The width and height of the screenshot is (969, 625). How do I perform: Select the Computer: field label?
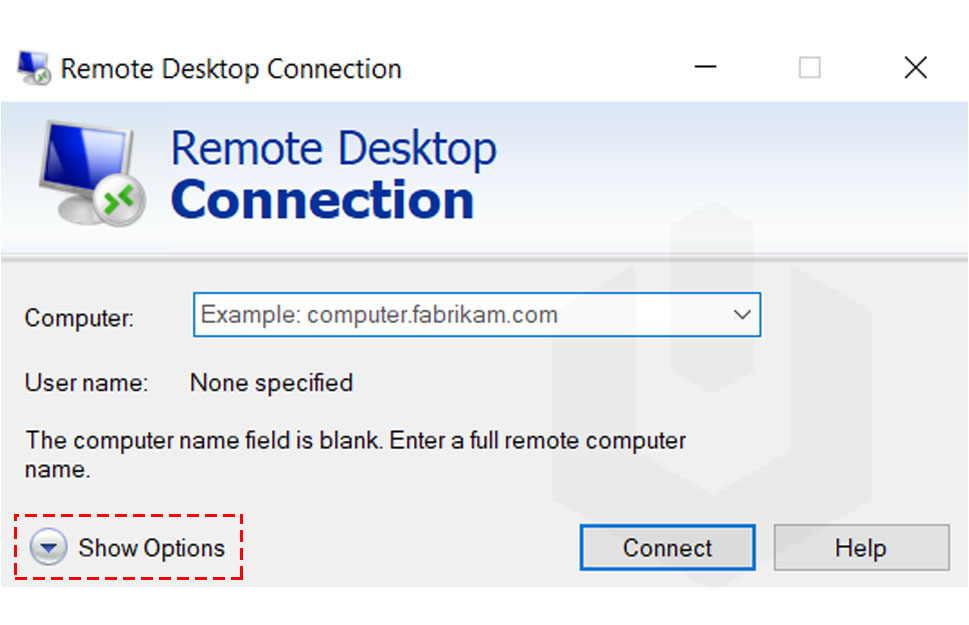[79, 318]
